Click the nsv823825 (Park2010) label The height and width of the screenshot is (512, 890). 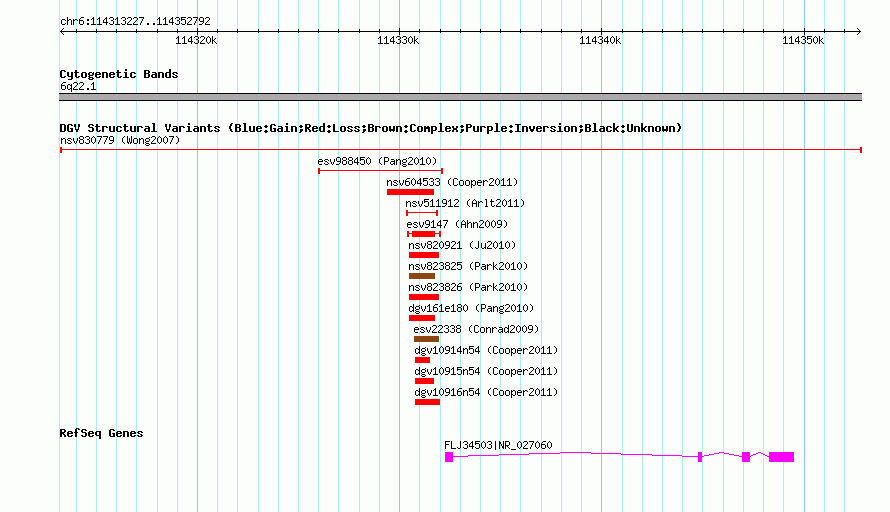[468, 266]
